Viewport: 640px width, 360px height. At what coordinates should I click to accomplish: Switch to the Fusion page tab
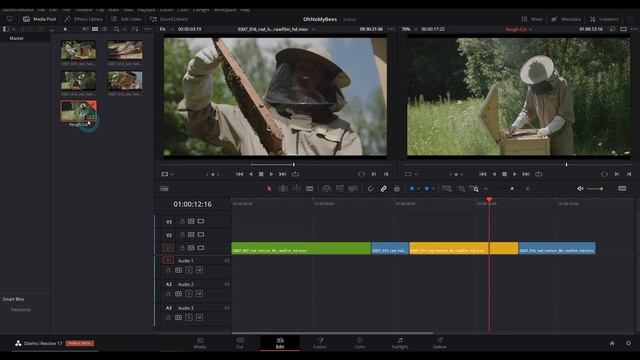click(320, 343)
